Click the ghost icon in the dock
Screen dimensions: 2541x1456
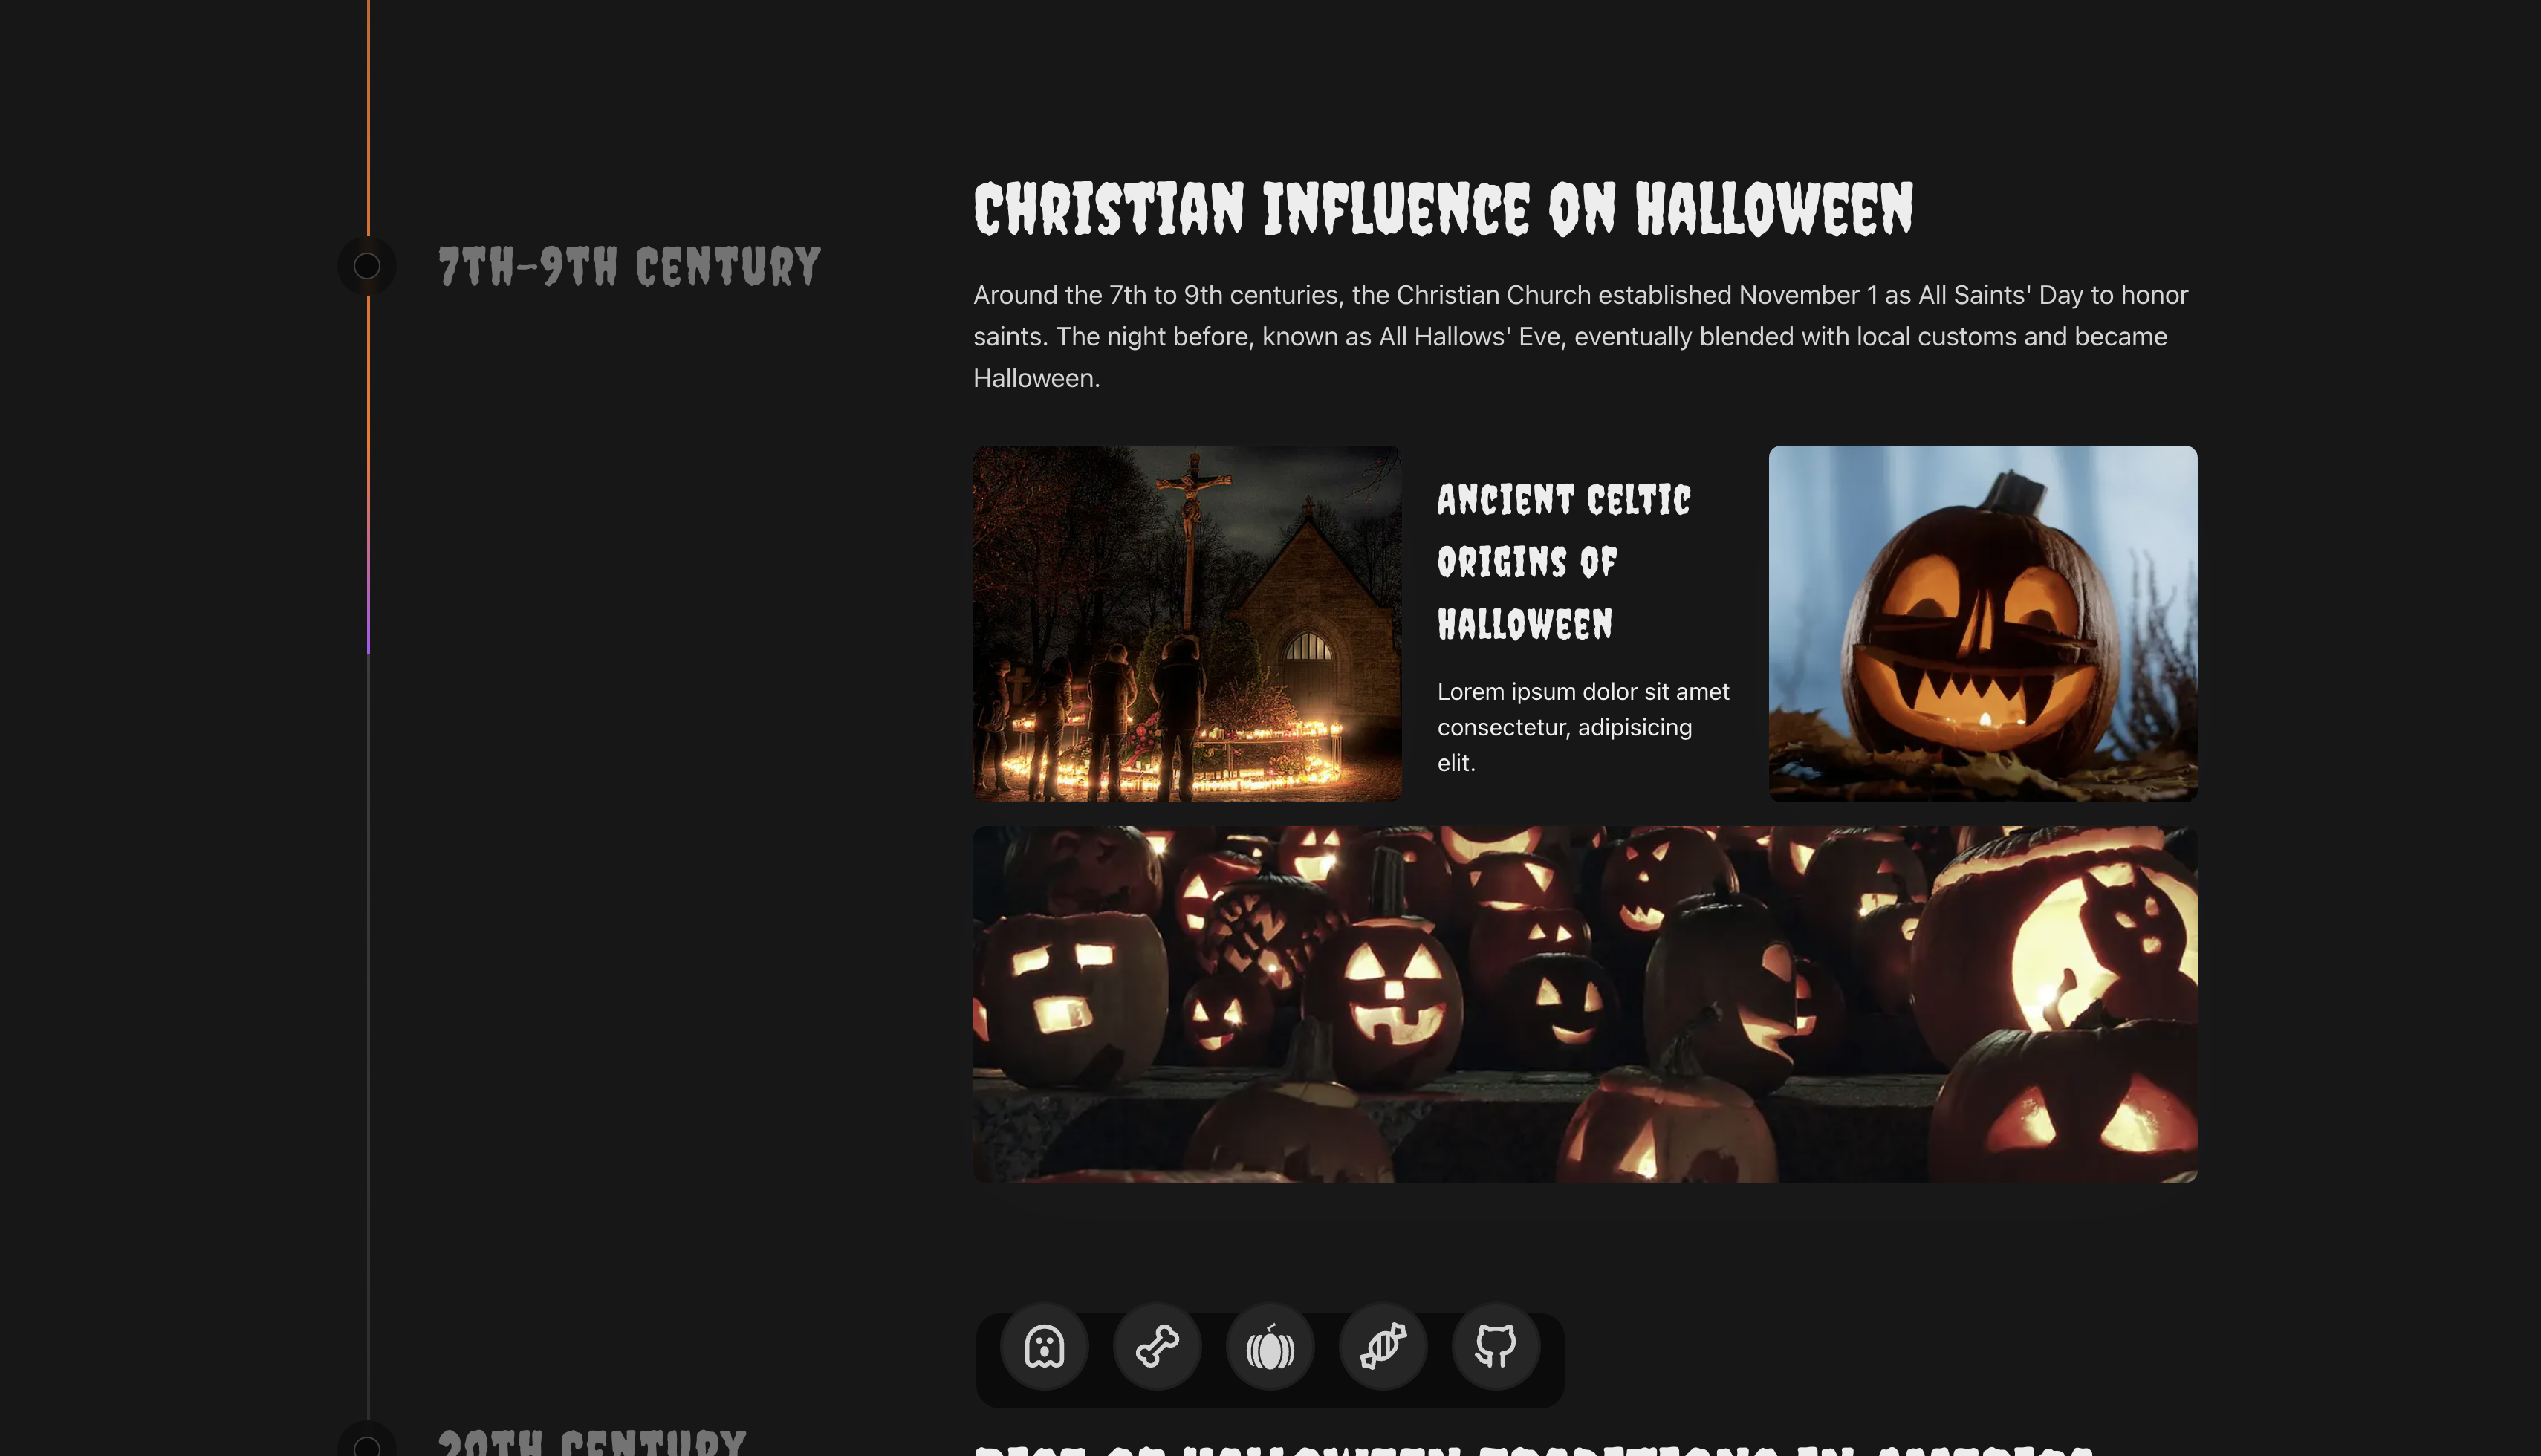[1044, 1346]
